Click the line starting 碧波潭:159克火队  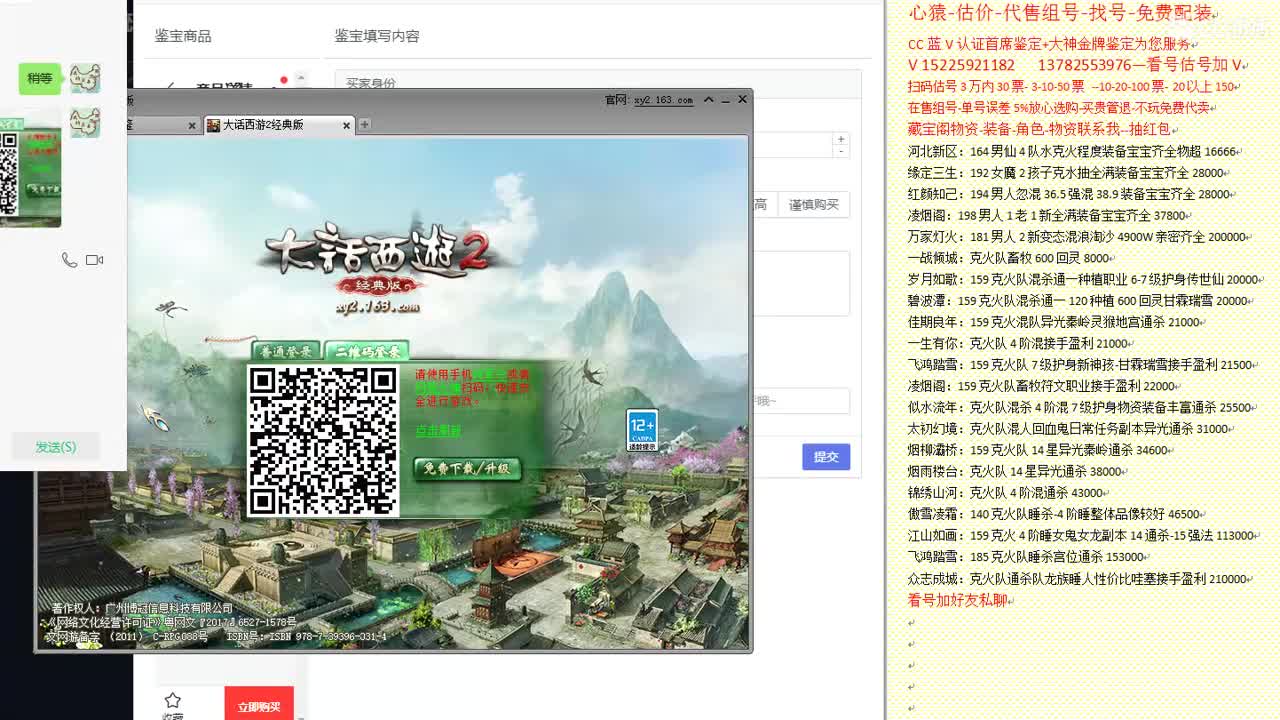click(x=1078, y=301)
